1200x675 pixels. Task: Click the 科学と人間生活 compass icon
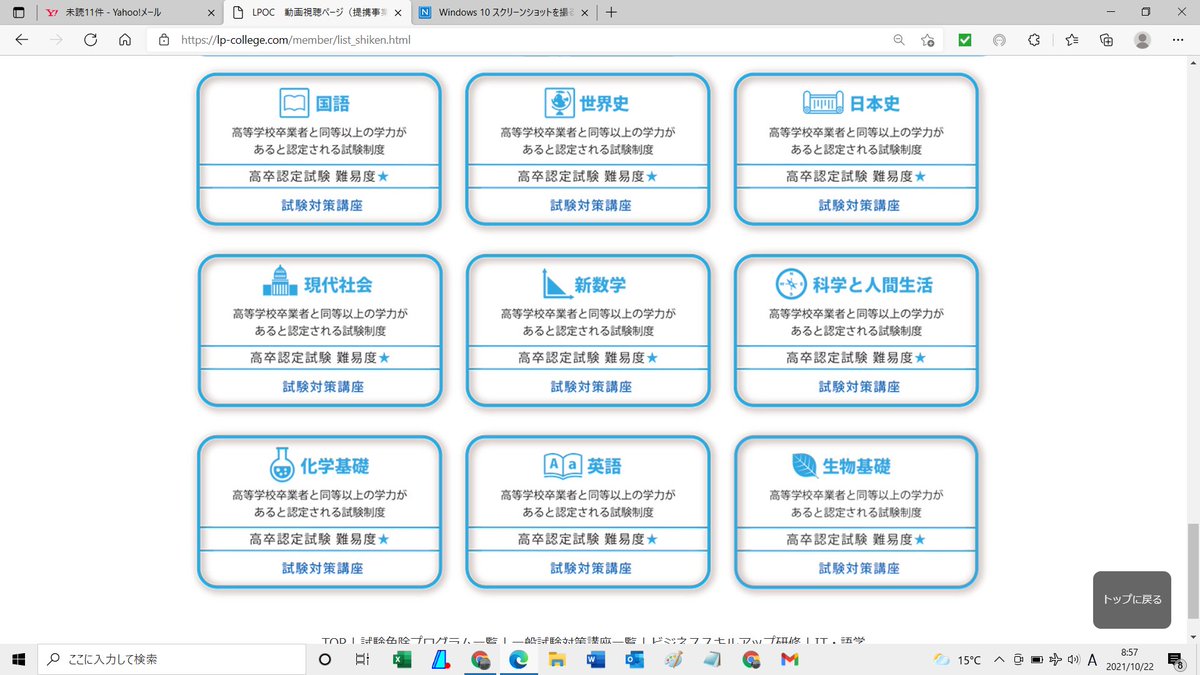point(791,285)
